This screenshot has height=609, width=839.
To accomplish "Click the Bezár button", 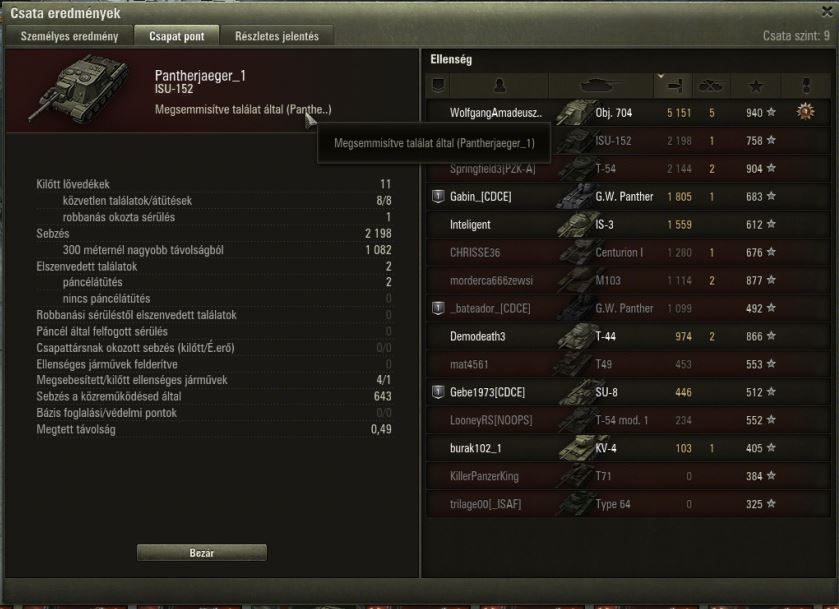I will pos(202,553).
